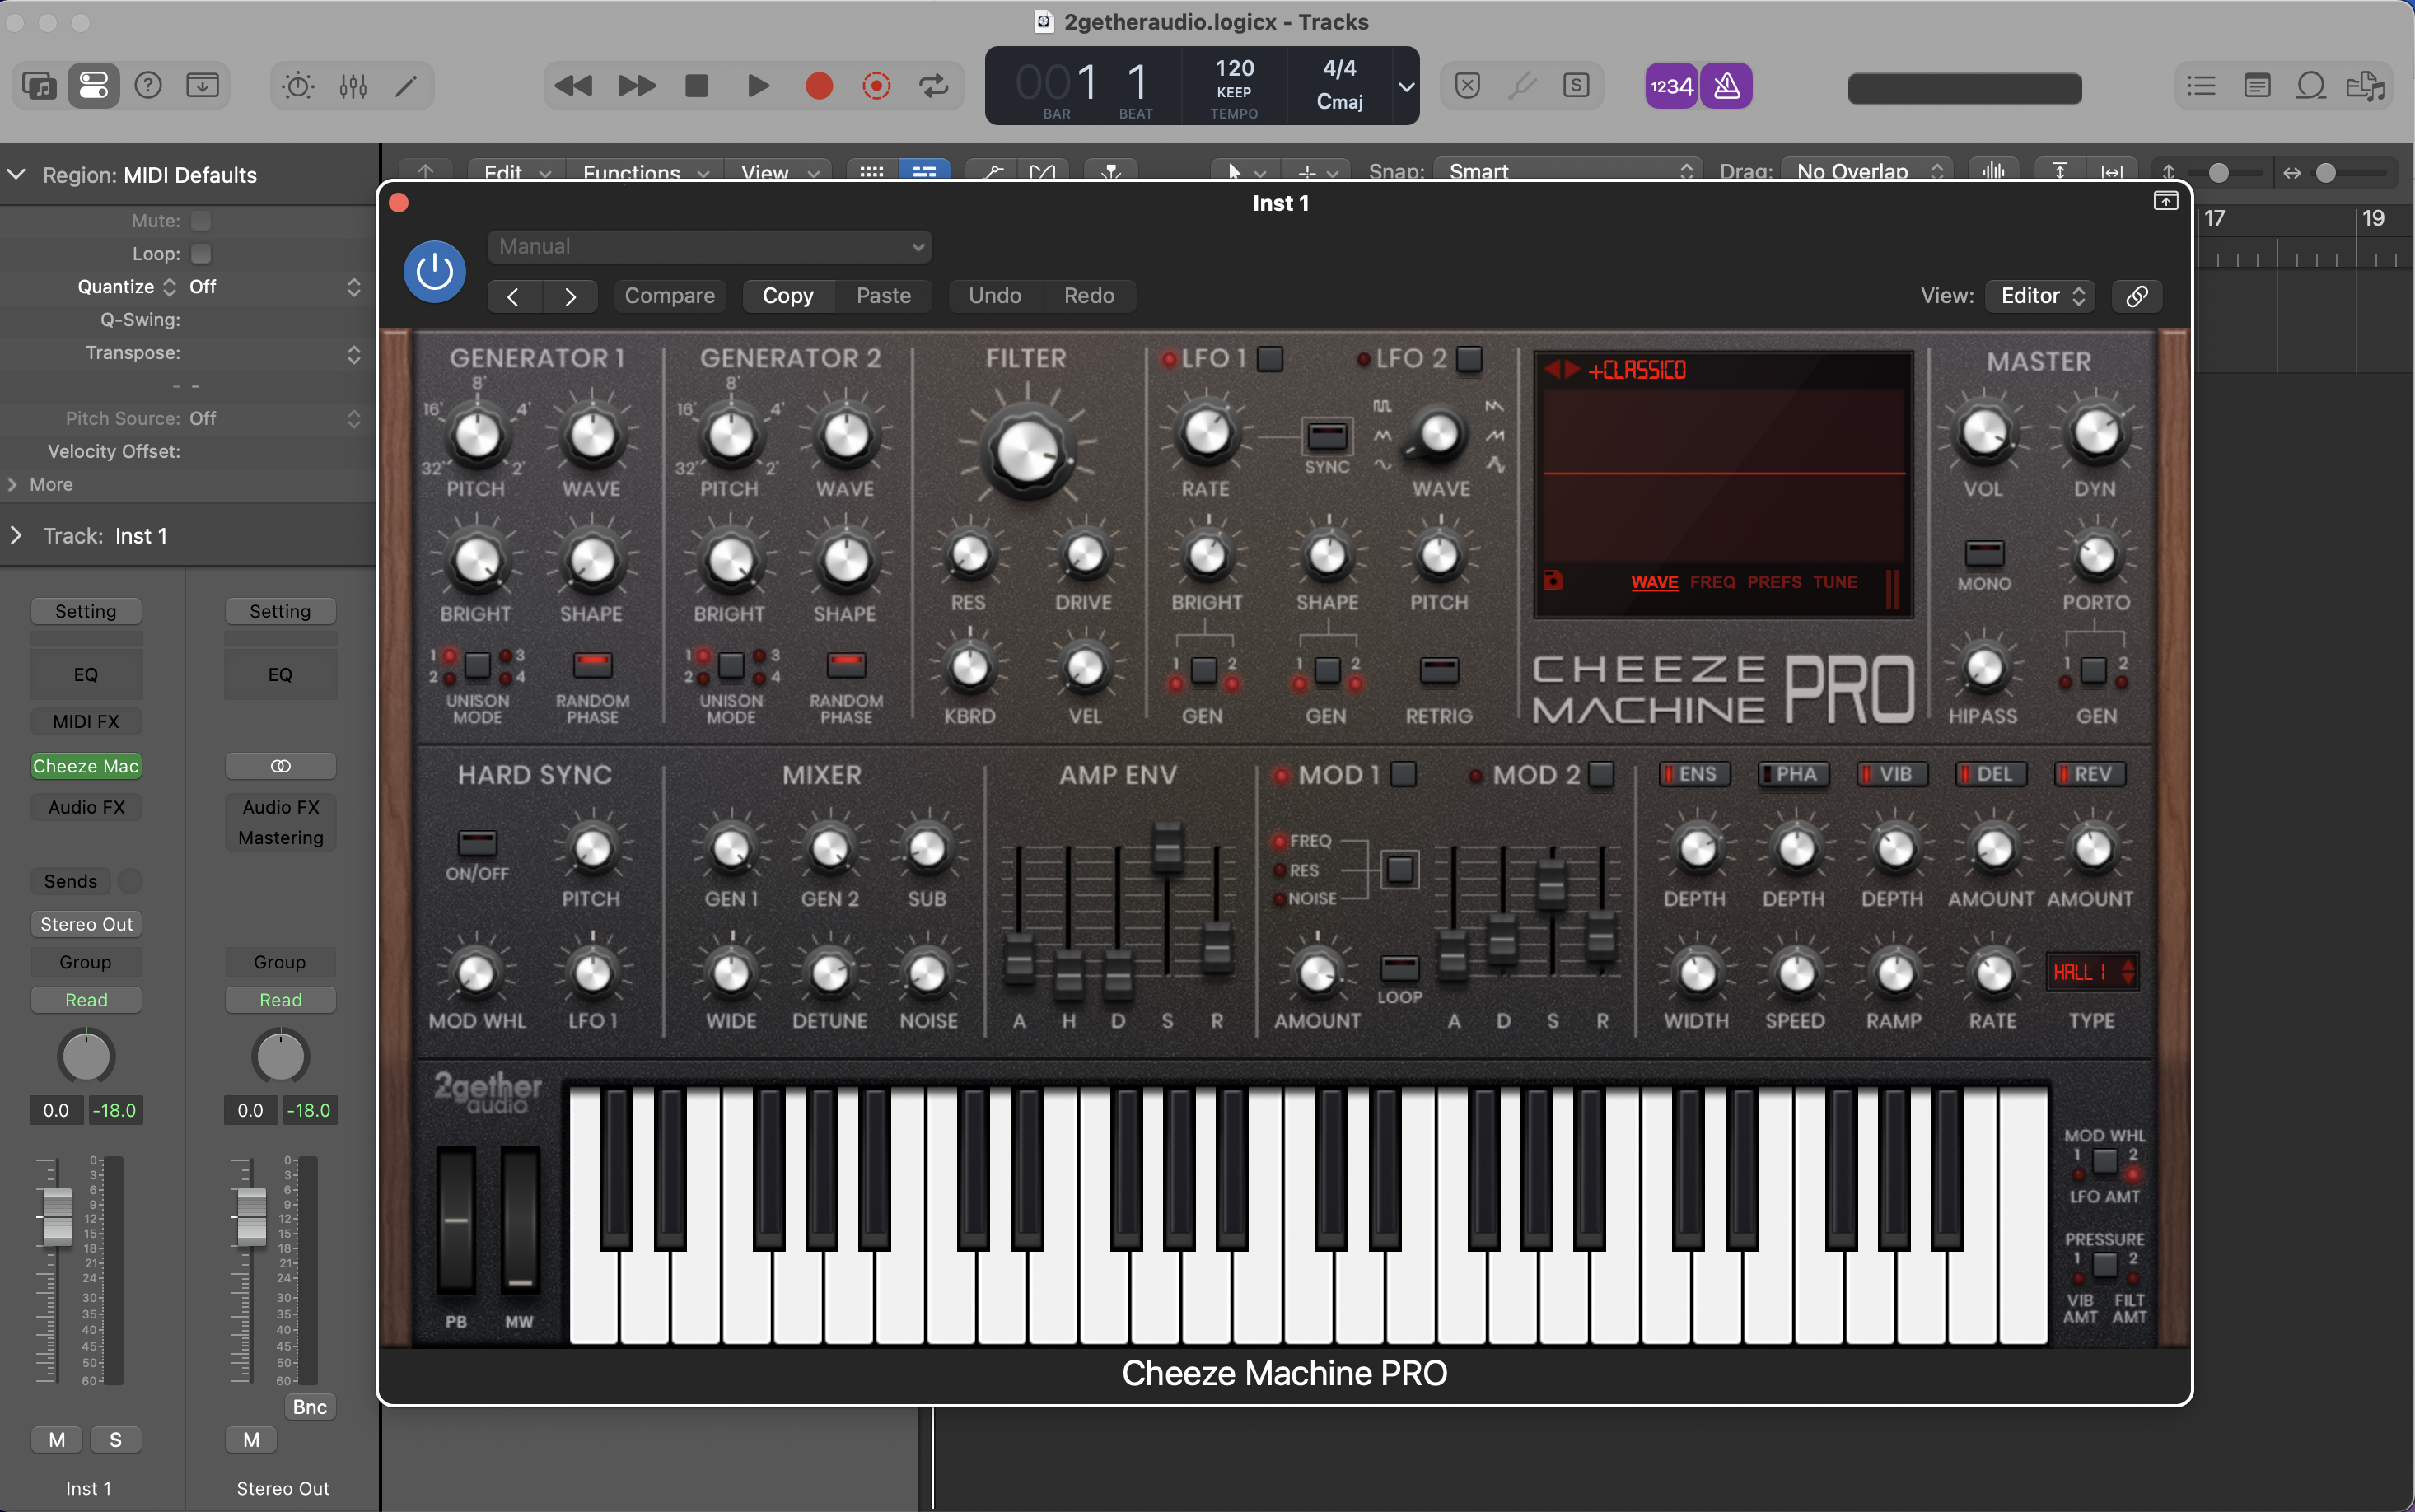2415x1512 pixels.
Task: Open the Mixer from the toolbar
Action: pyautogui.click(x=353, y=86)
